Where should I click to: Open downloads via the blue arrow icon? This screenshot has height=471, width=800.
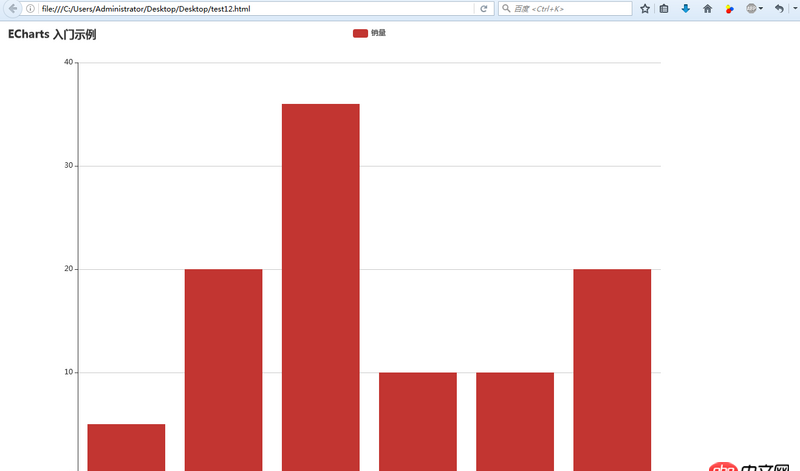686,9
